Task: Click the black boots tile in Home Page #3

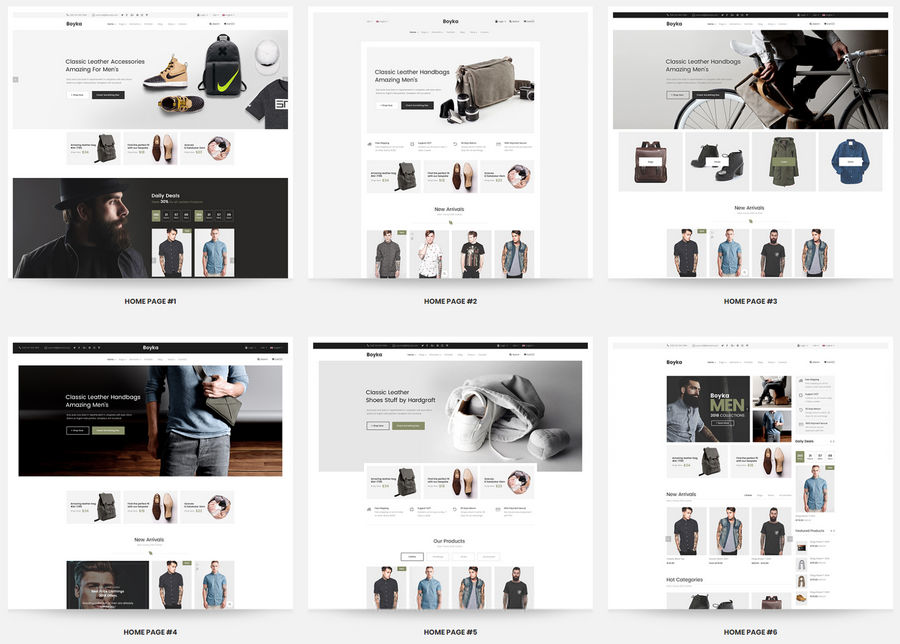Action: [717, 161]
